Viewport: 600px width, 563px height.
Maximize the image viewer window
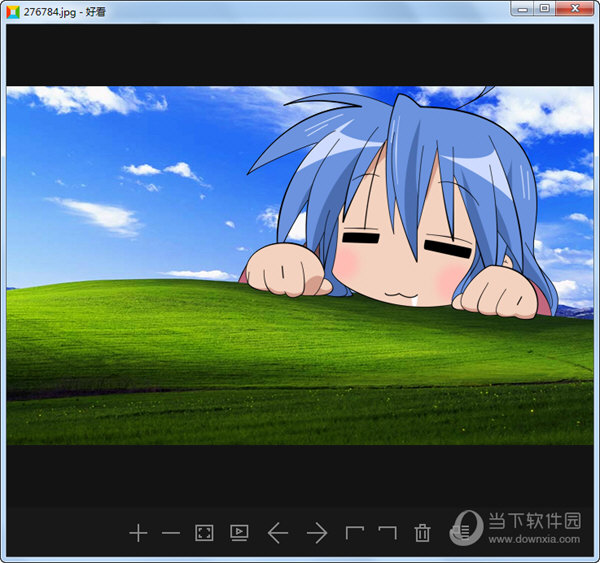click(x=545, y=9)
